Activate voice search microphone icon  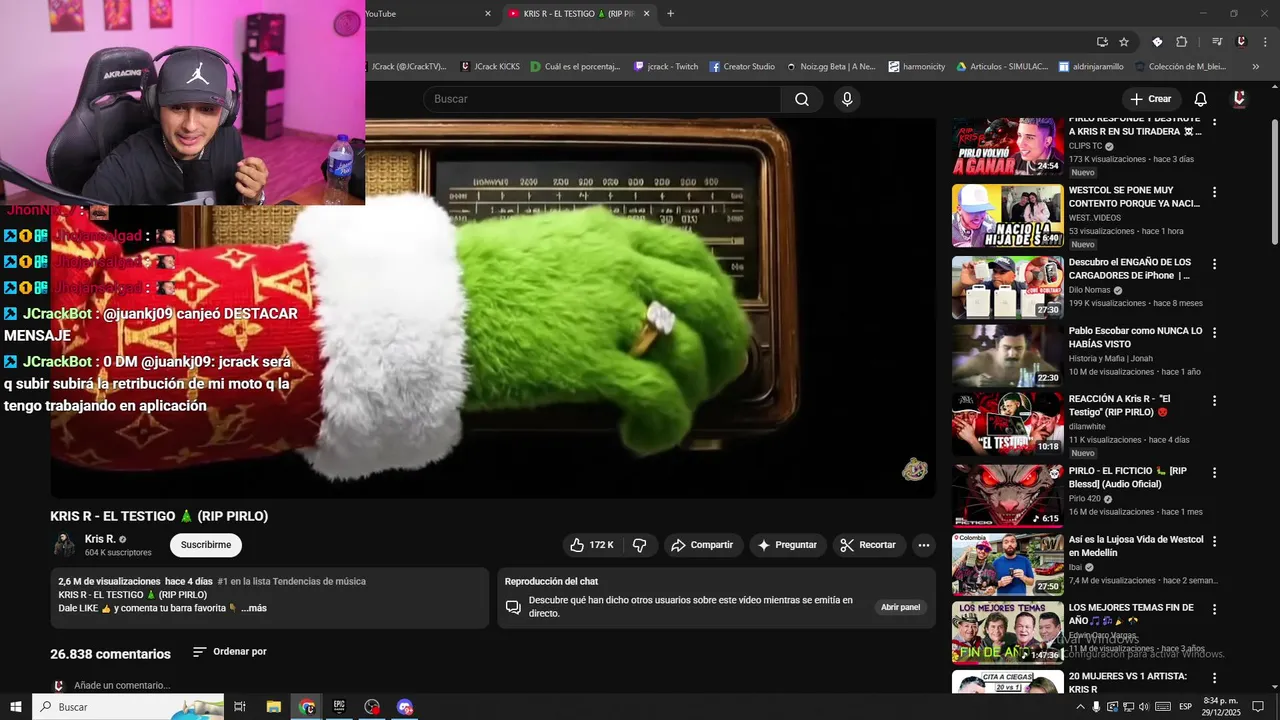tap(847, 99)
